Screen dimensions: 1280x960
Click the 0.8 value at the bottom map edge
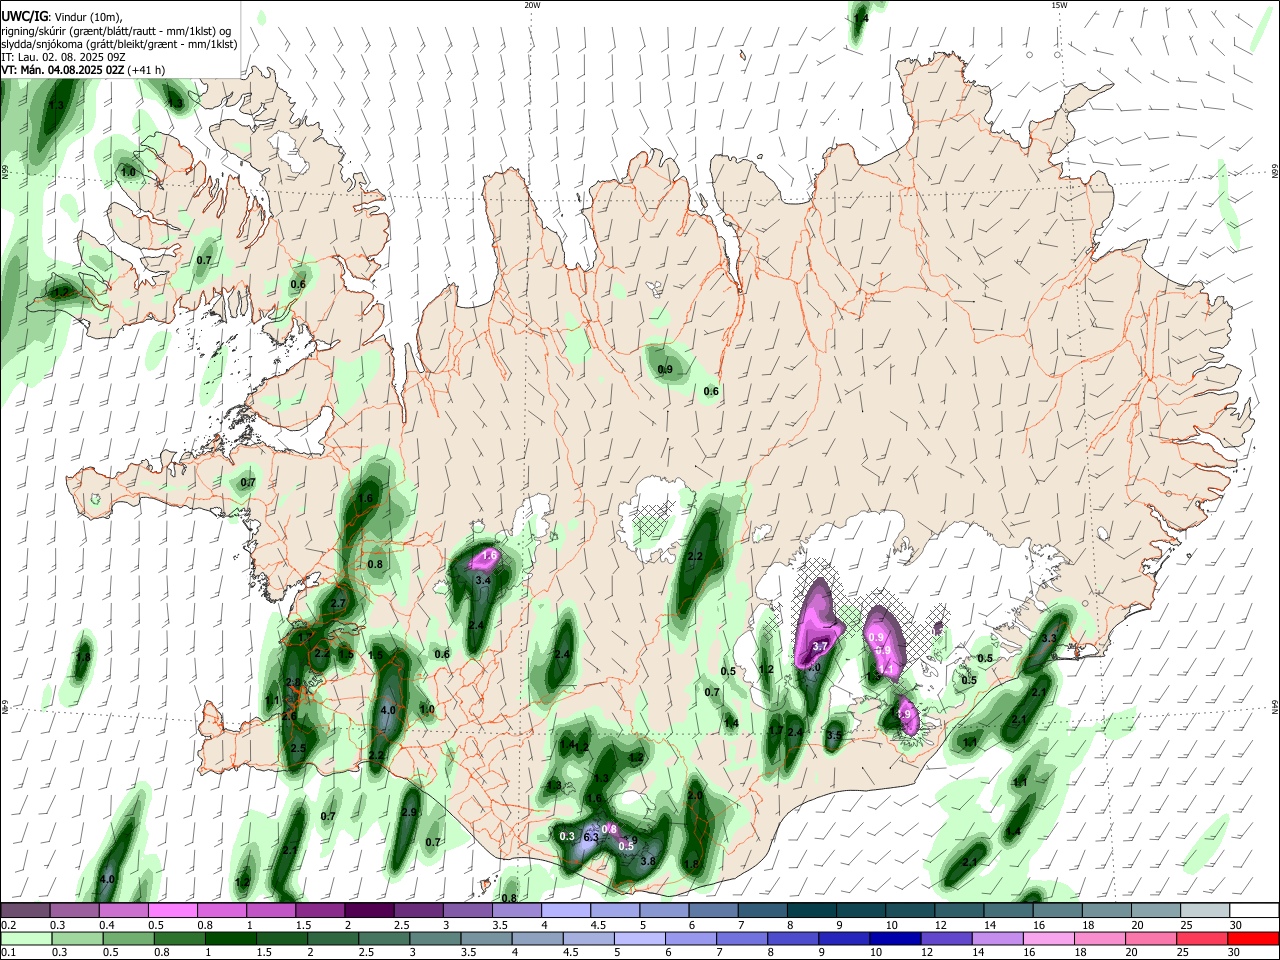(509, 898)
